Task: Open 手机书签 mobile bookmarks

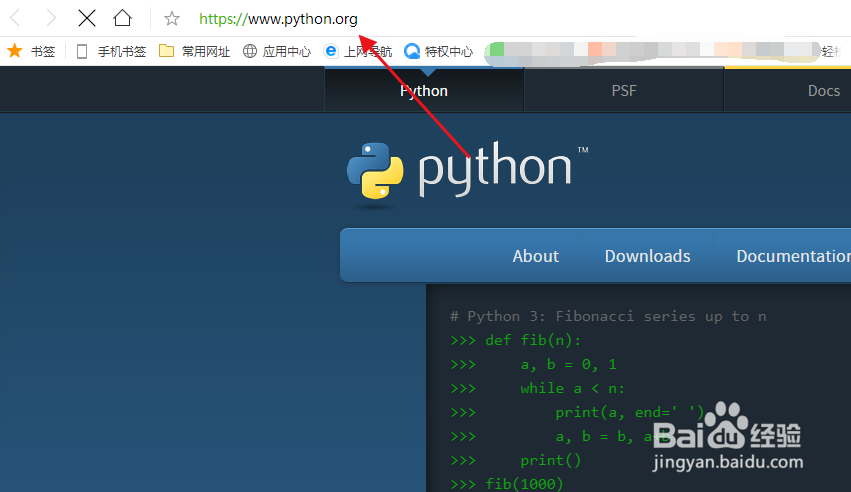Action: (x=111, y=52)
